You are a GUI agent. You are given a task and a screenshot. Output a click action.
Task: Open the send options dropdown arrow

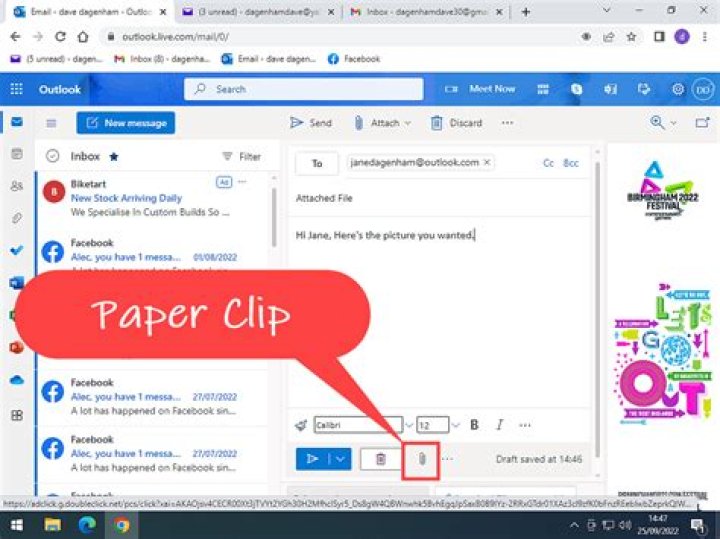tap(340, 459)
